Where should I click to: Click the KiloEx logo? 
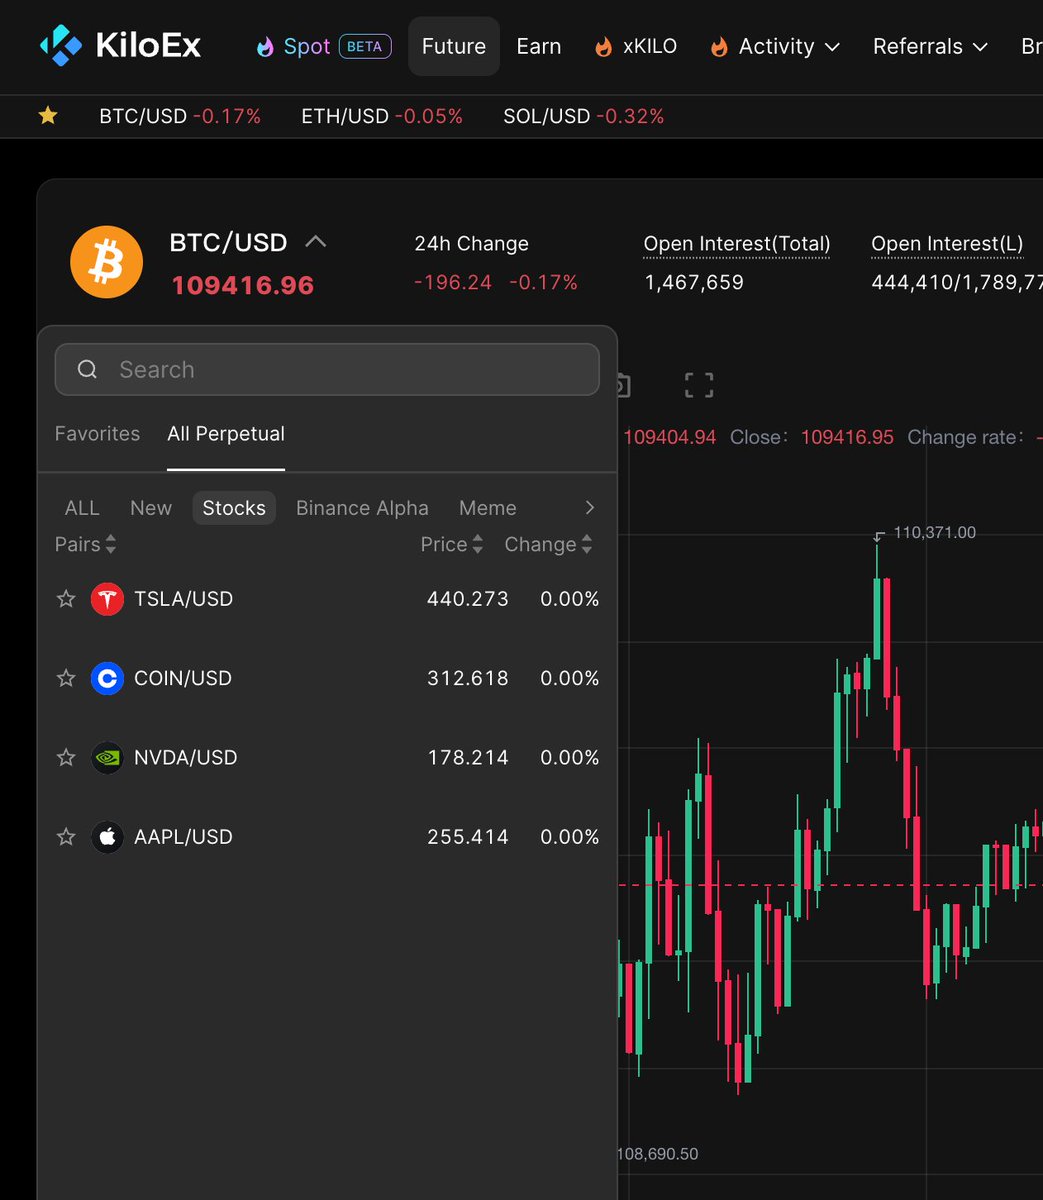120,46
